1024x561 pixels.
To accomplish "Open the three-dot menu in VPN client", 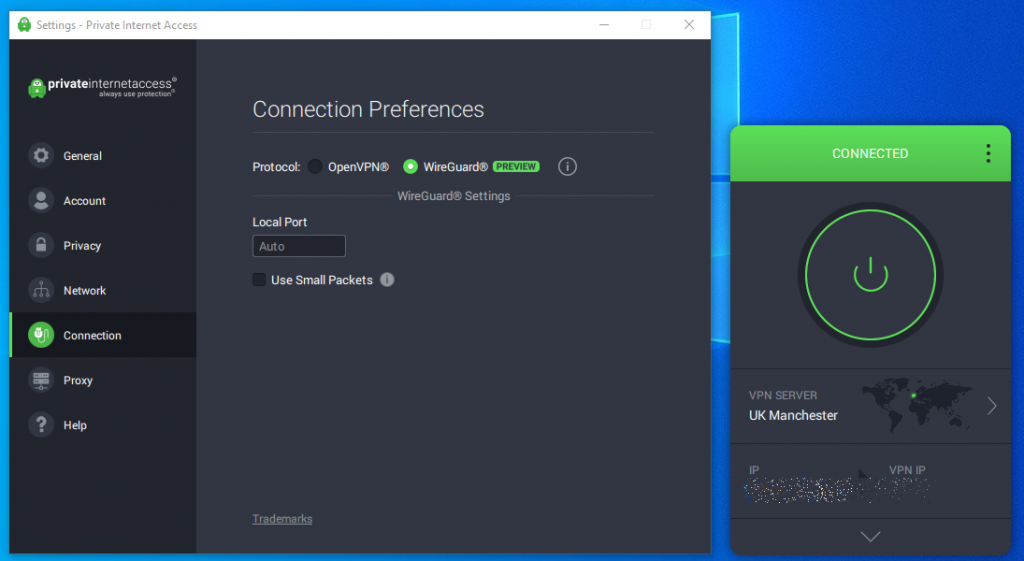I will [x=988, y=153].
